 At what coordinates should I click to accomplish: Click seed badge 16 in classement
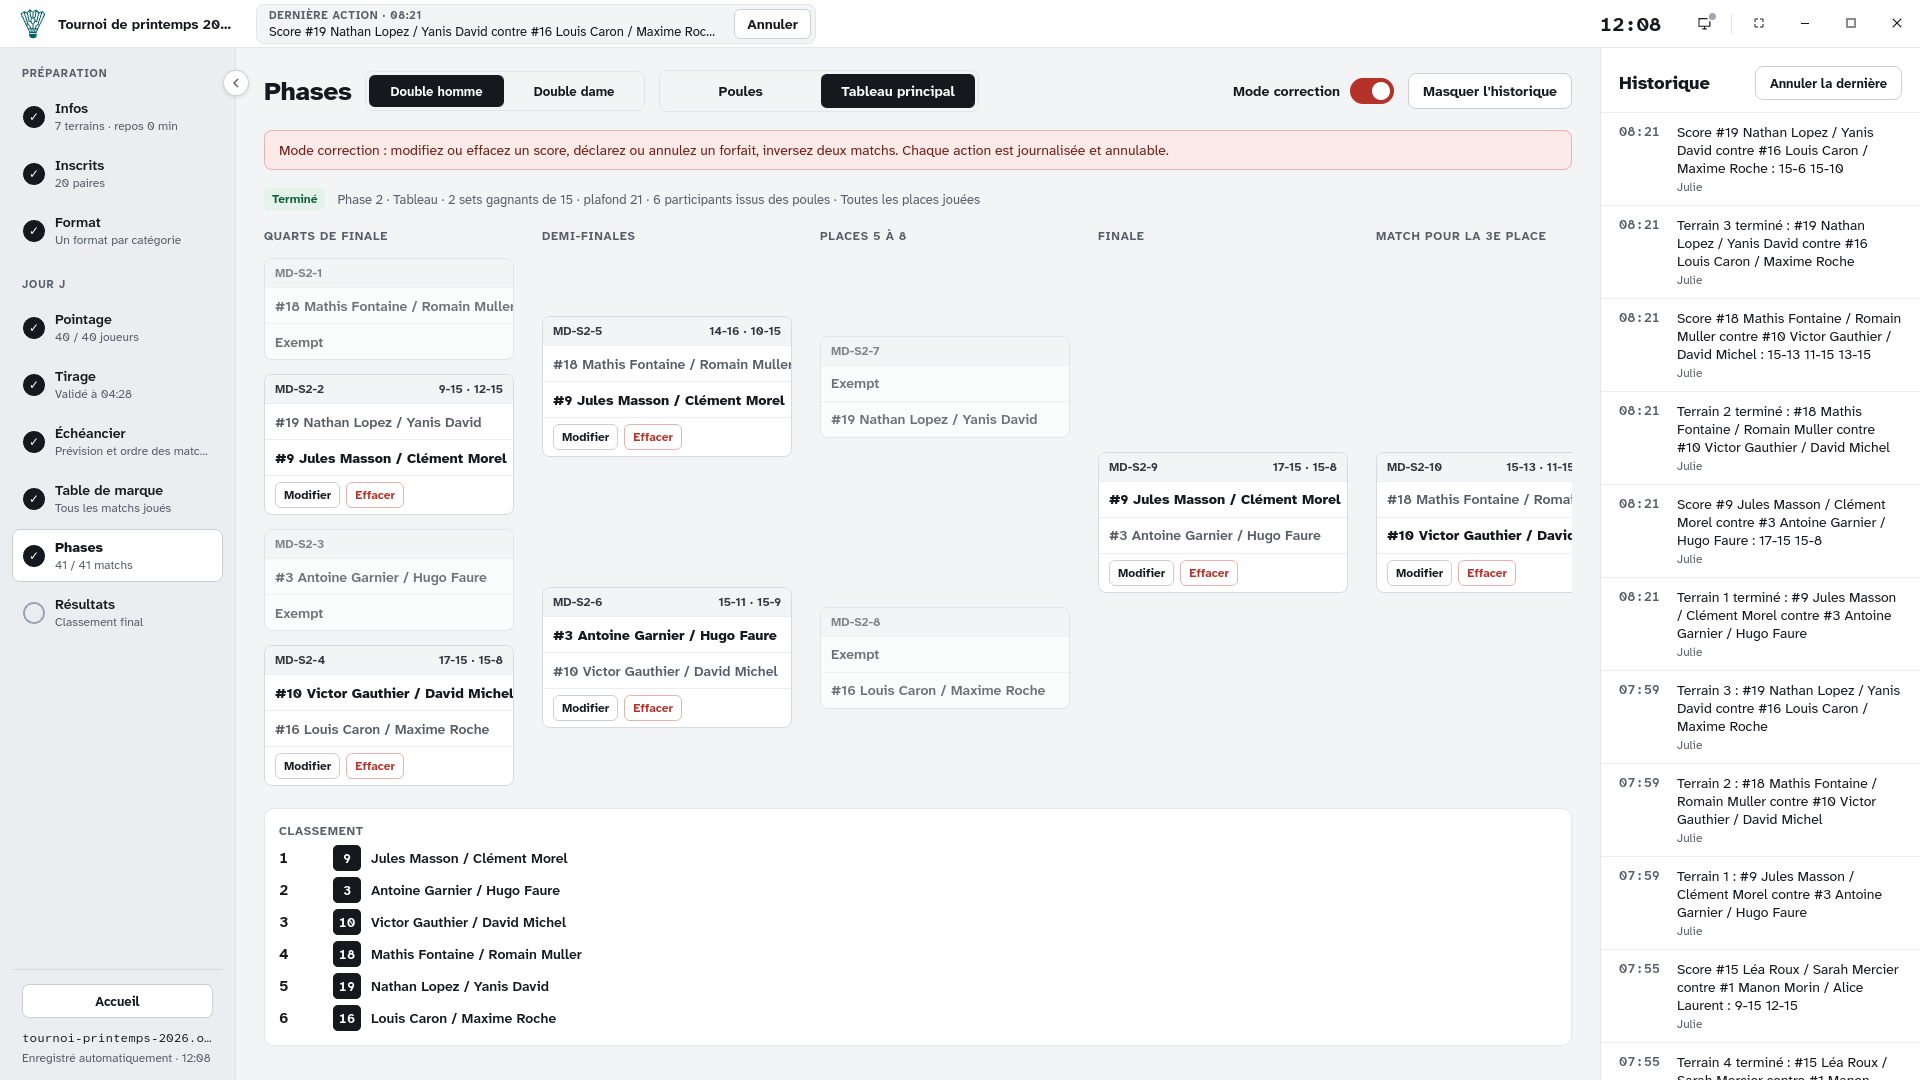click(x=347, y=1019)
